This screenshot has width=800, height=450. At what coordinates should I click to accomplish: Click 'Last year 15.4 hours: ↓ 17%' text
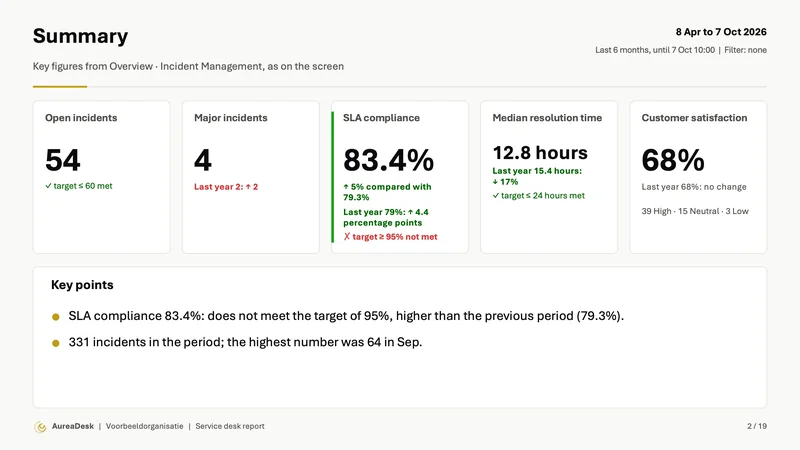click(537, 176)
